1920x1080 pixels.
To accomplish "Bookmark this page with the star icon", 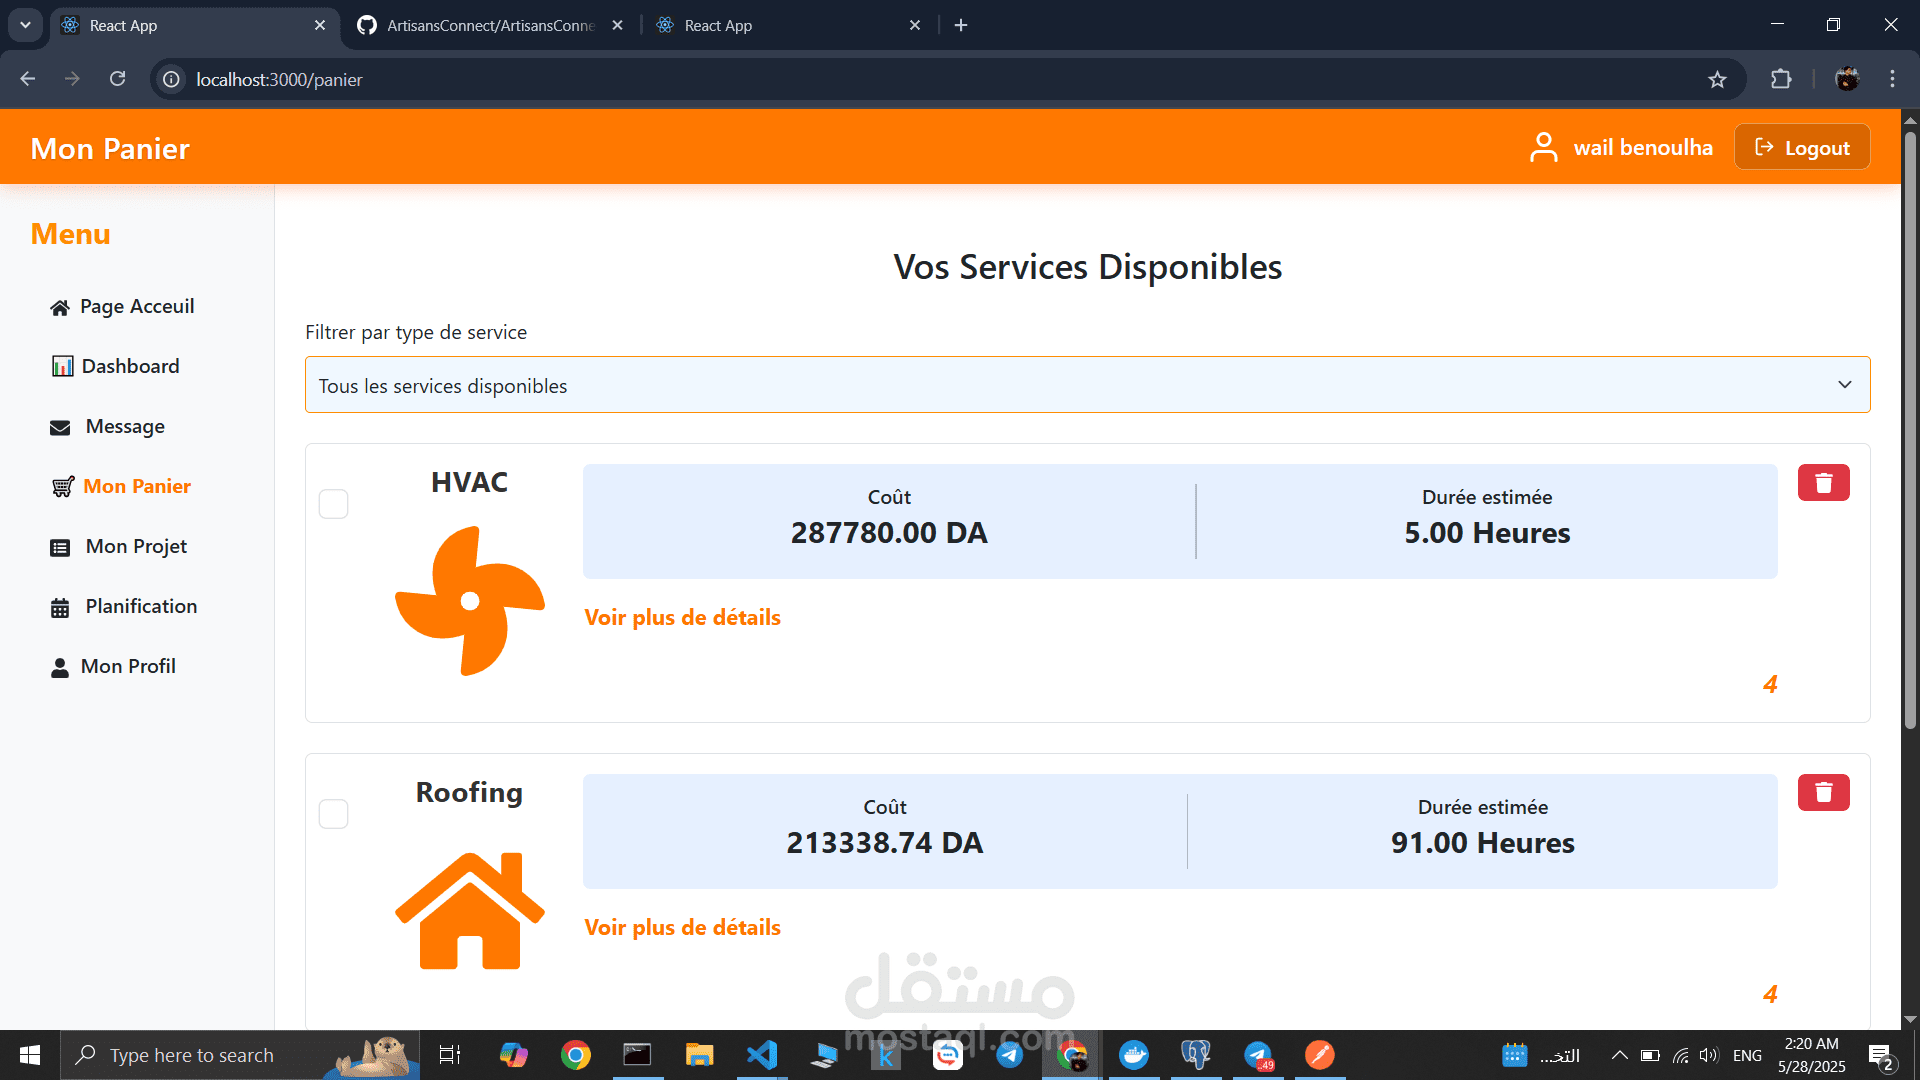I will 1717,80.
